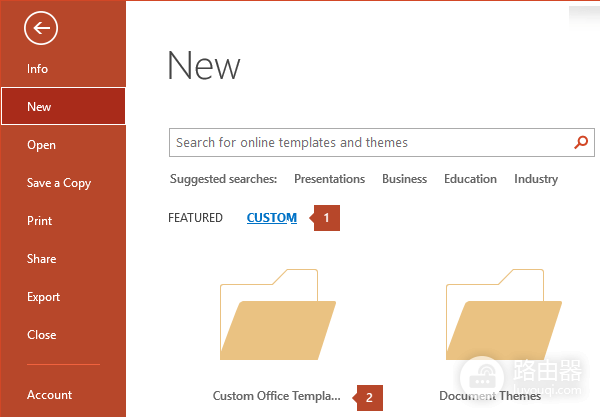Click the back arrow circle icon

click(x=41, y=28)
